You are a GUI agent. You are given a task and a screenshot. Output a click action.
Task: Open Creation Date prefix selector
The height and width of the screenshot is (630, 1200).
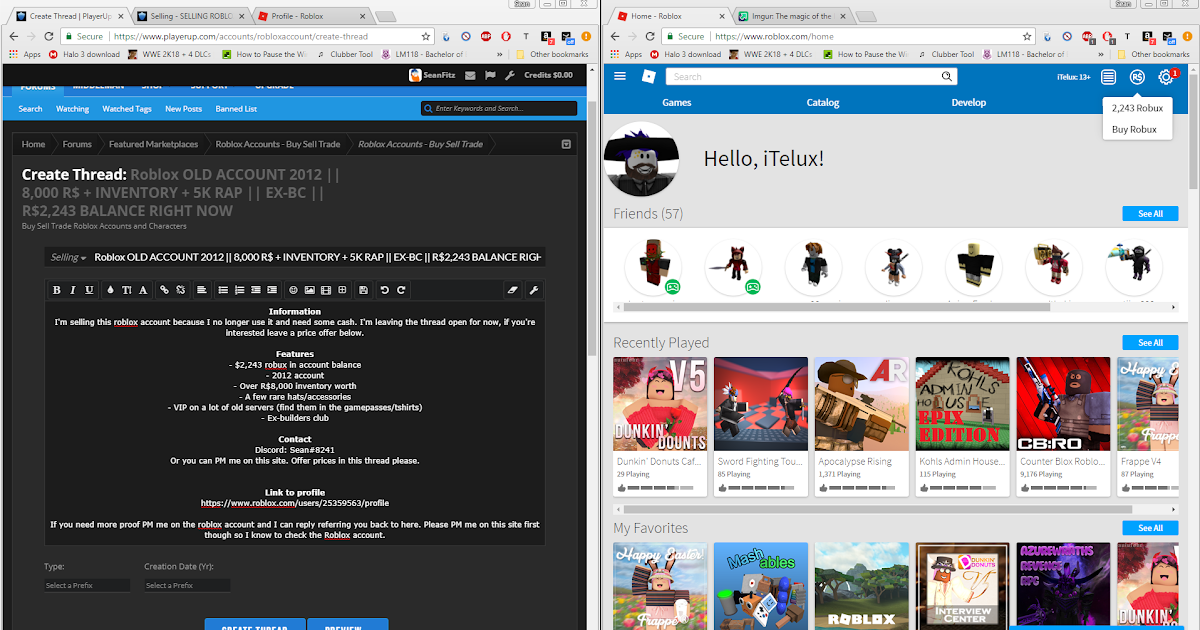tap(187, 585)
